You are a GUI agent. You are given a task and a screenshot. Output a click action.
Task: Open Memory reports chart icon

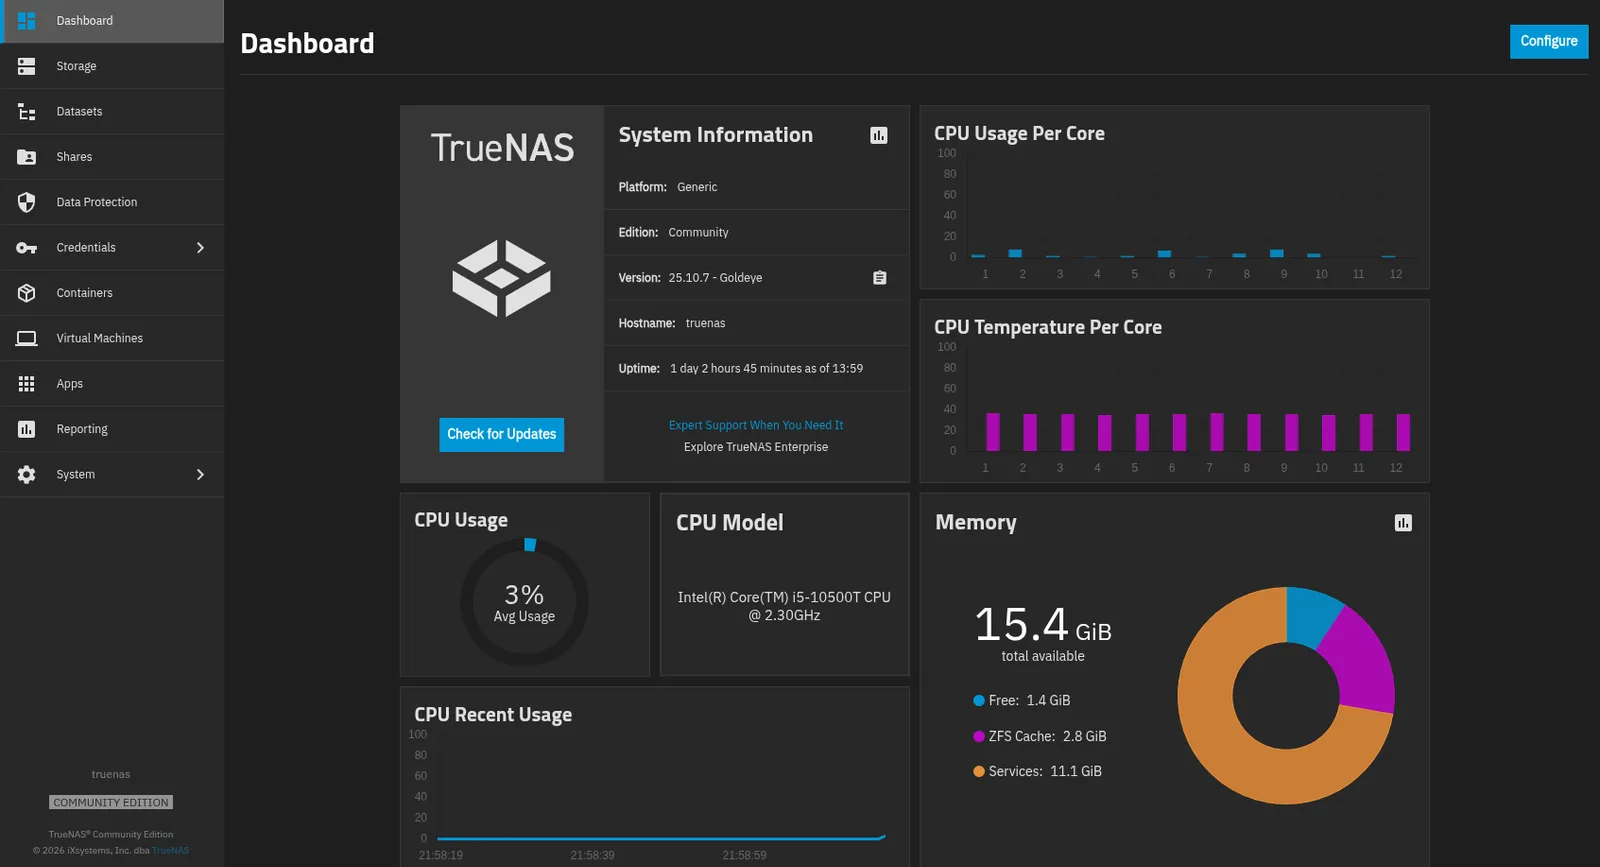(x=1403, y=523)
